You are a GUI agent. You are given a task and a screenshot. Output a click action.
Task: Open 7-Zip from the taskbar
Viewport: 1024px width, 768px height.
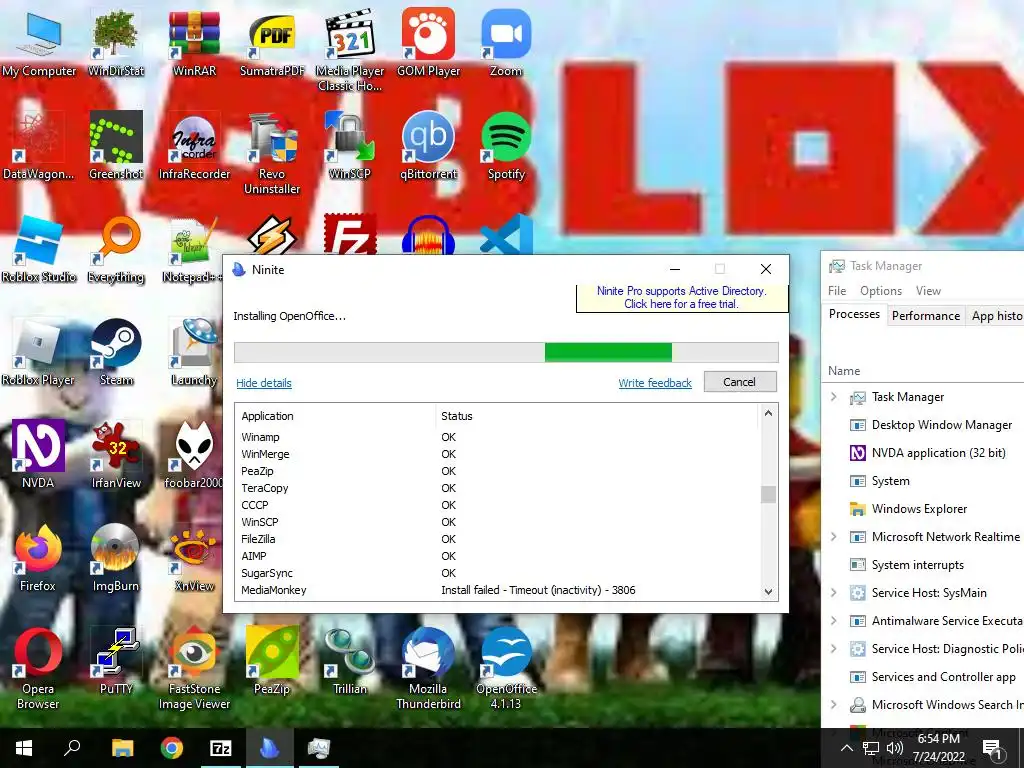(221, 748)
